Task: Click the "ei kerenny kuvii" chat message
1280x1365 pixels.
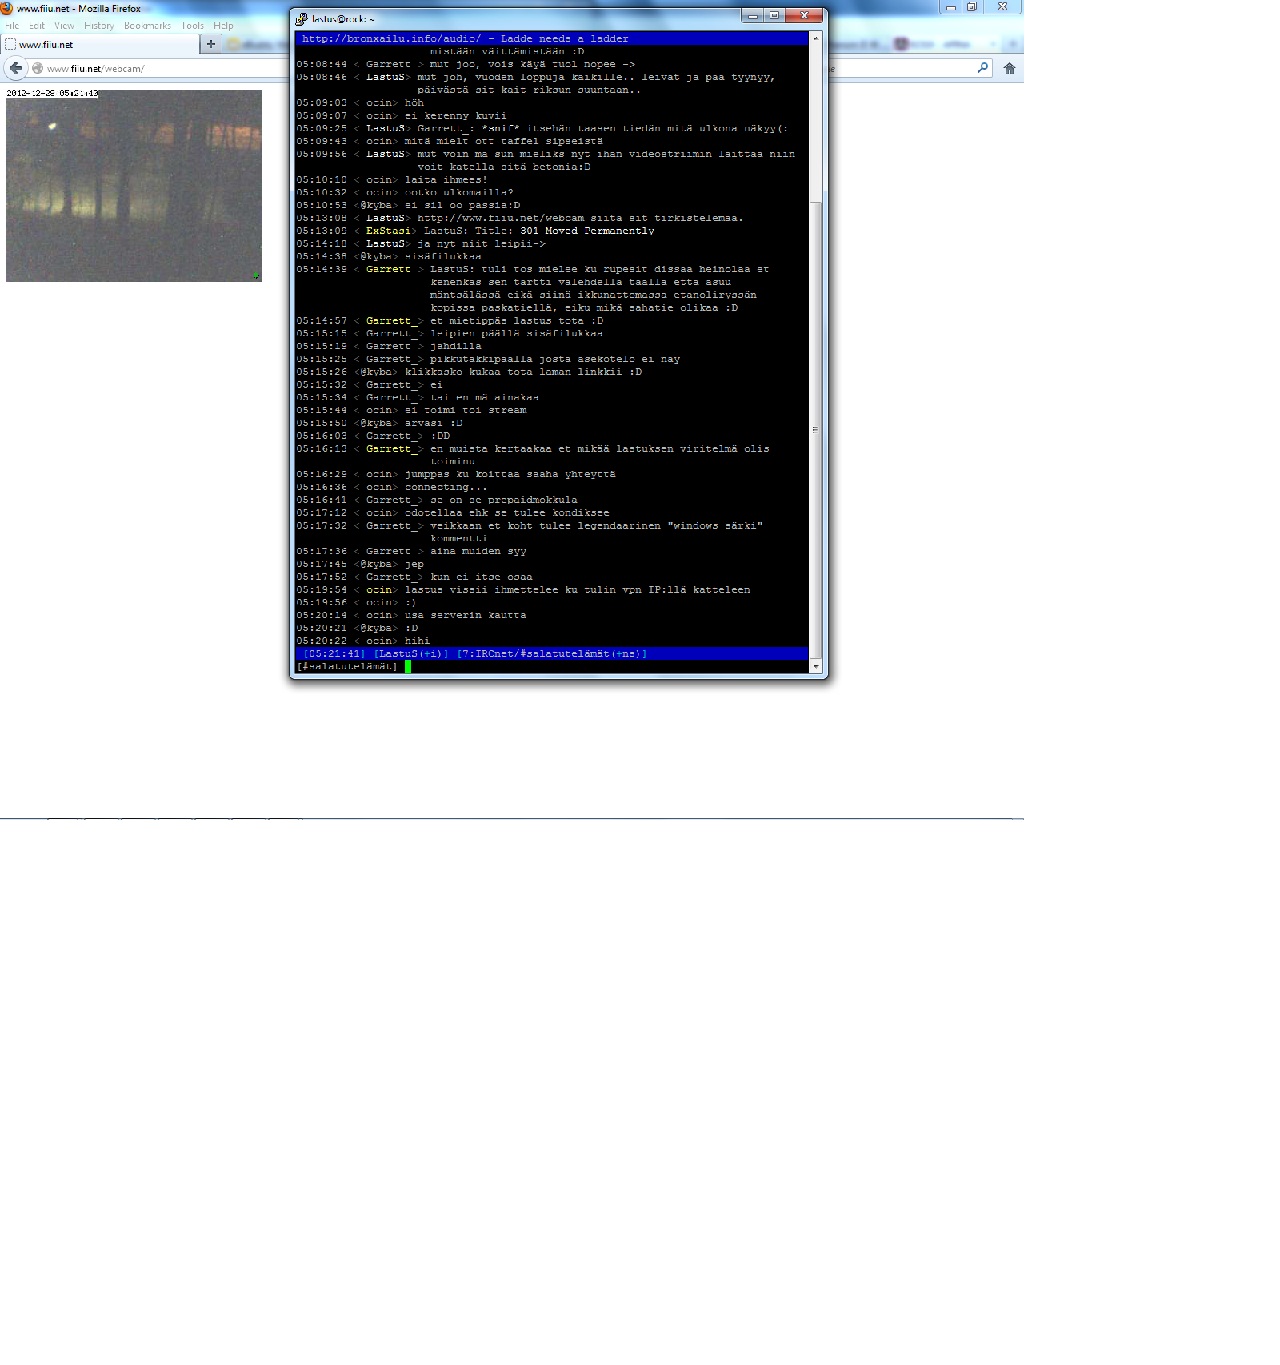Action: [x=456, y=116]
